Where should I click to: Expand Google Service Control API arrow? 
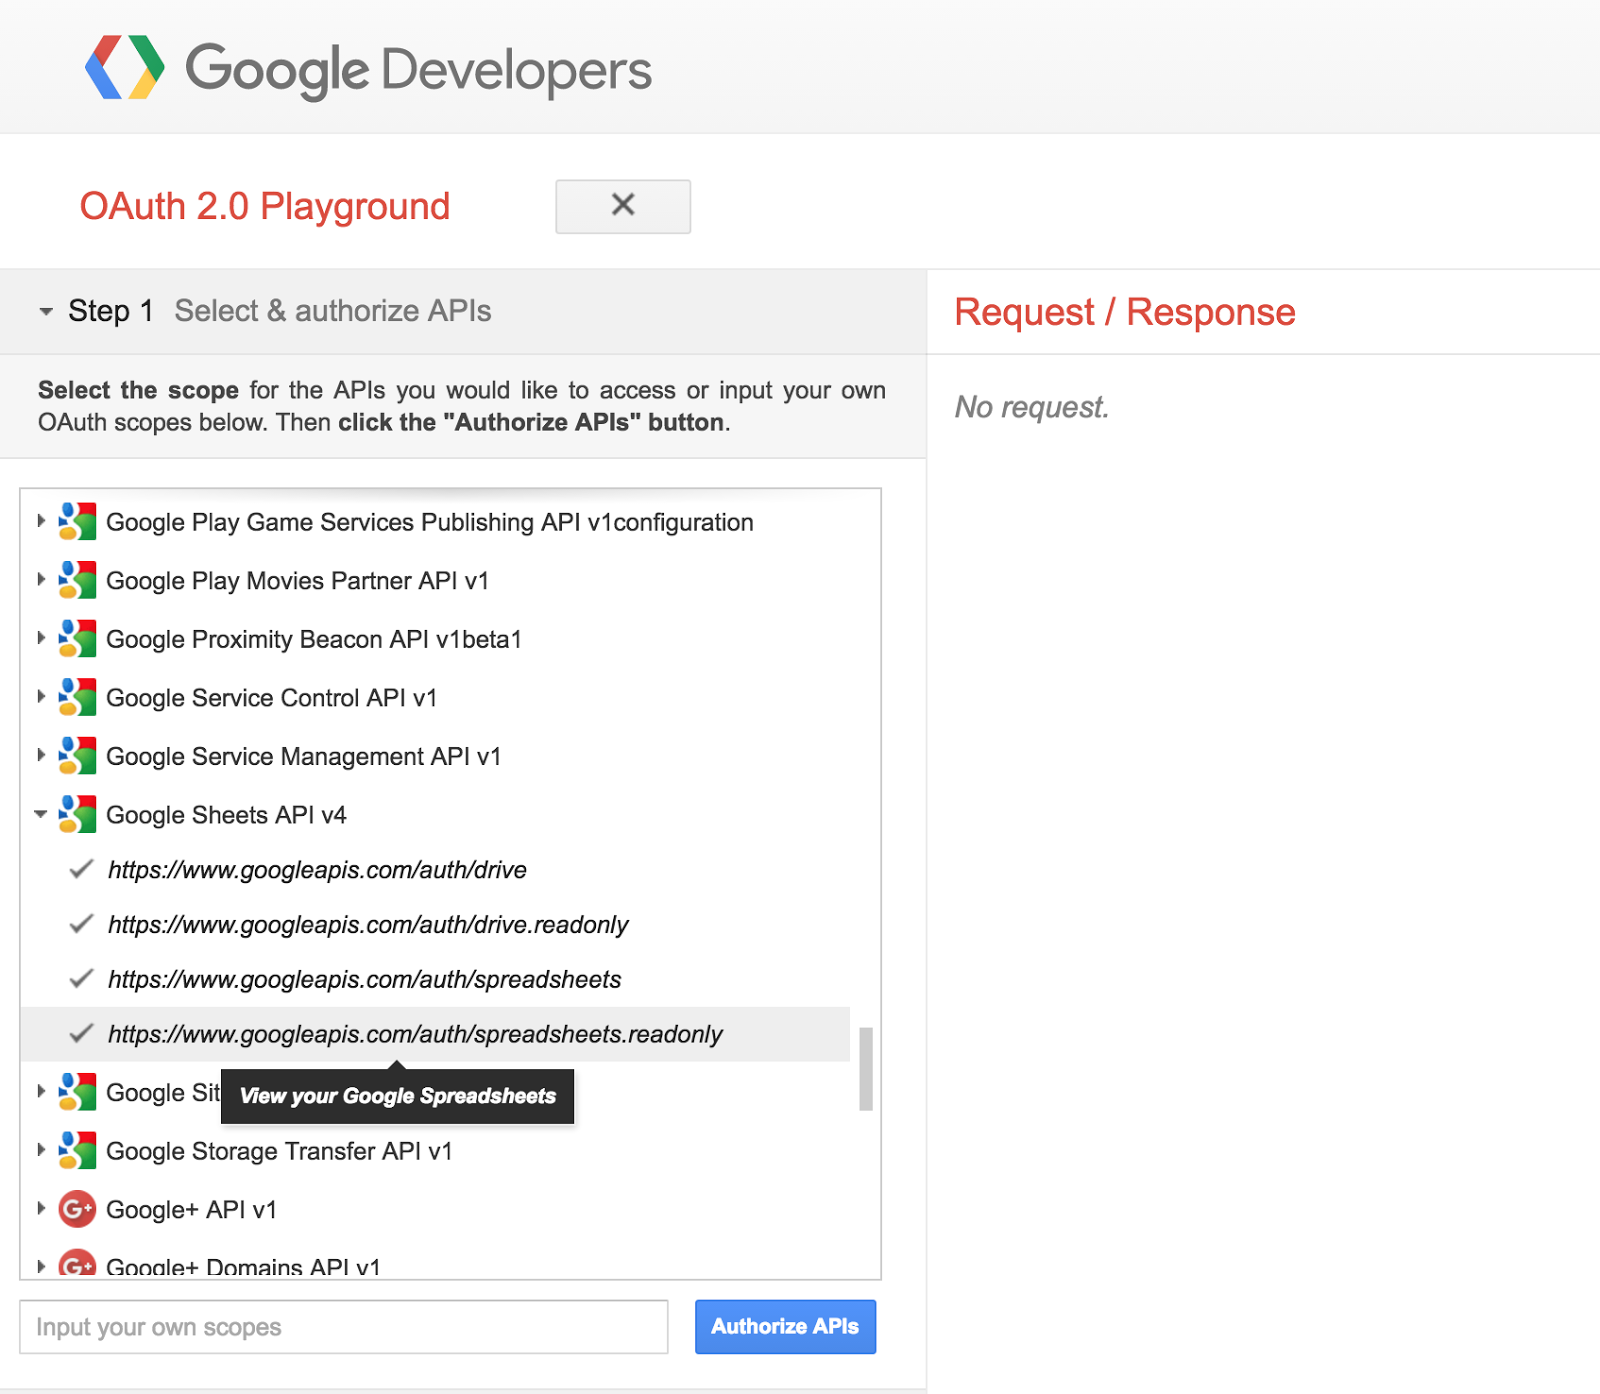[41, 696]
